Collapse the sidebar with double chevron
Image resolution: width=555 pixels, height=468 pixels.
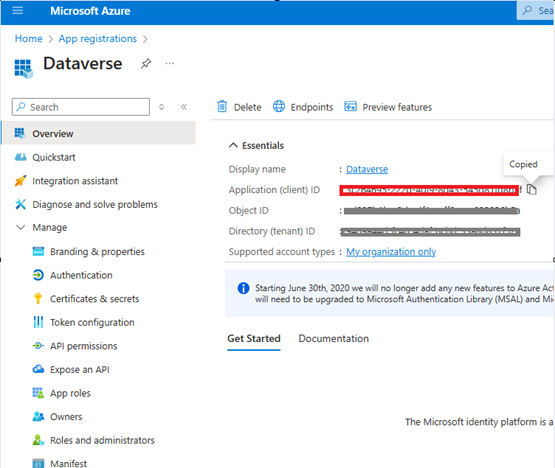pos(184,107)
